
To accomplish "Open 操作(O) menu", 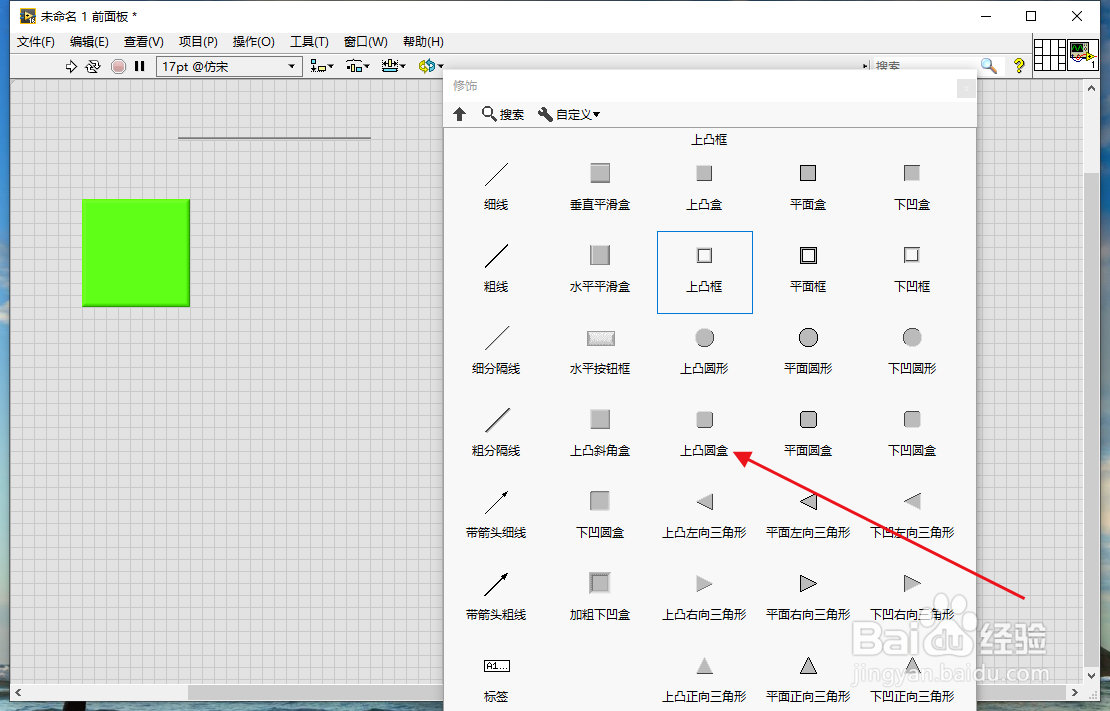I will click(x=253, y=42).
